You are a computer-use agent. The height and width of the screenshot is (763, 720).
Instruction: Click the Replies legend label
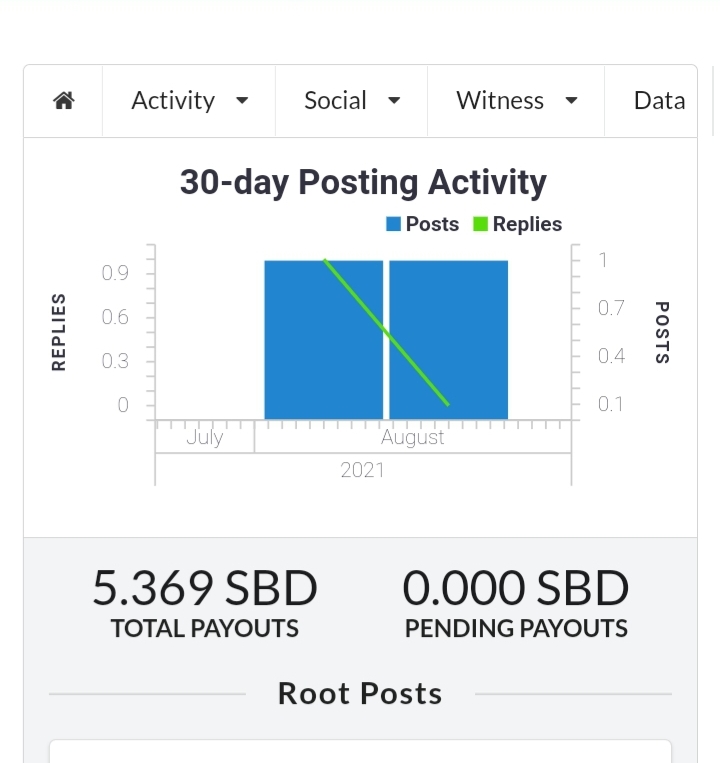click(527, 224)
